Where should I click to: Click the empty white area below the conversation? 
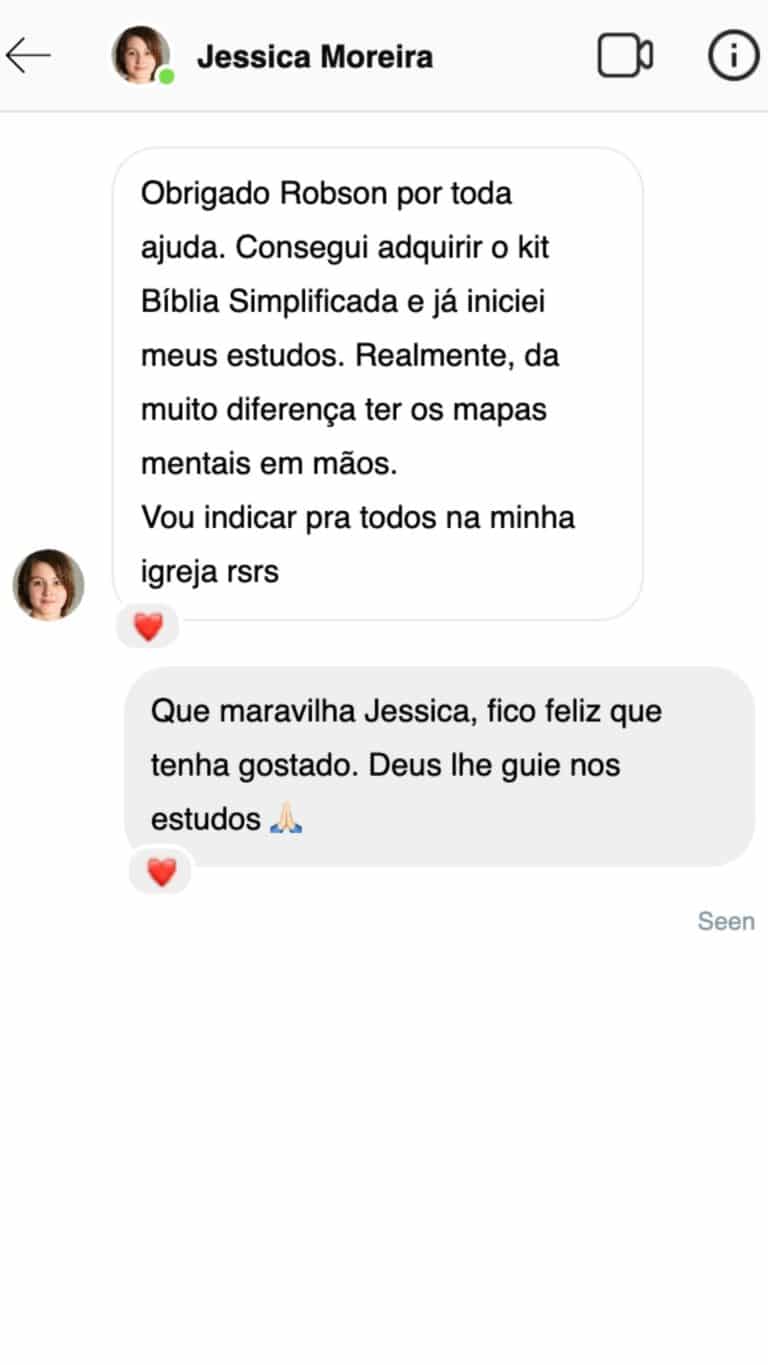click(384, 1150)
